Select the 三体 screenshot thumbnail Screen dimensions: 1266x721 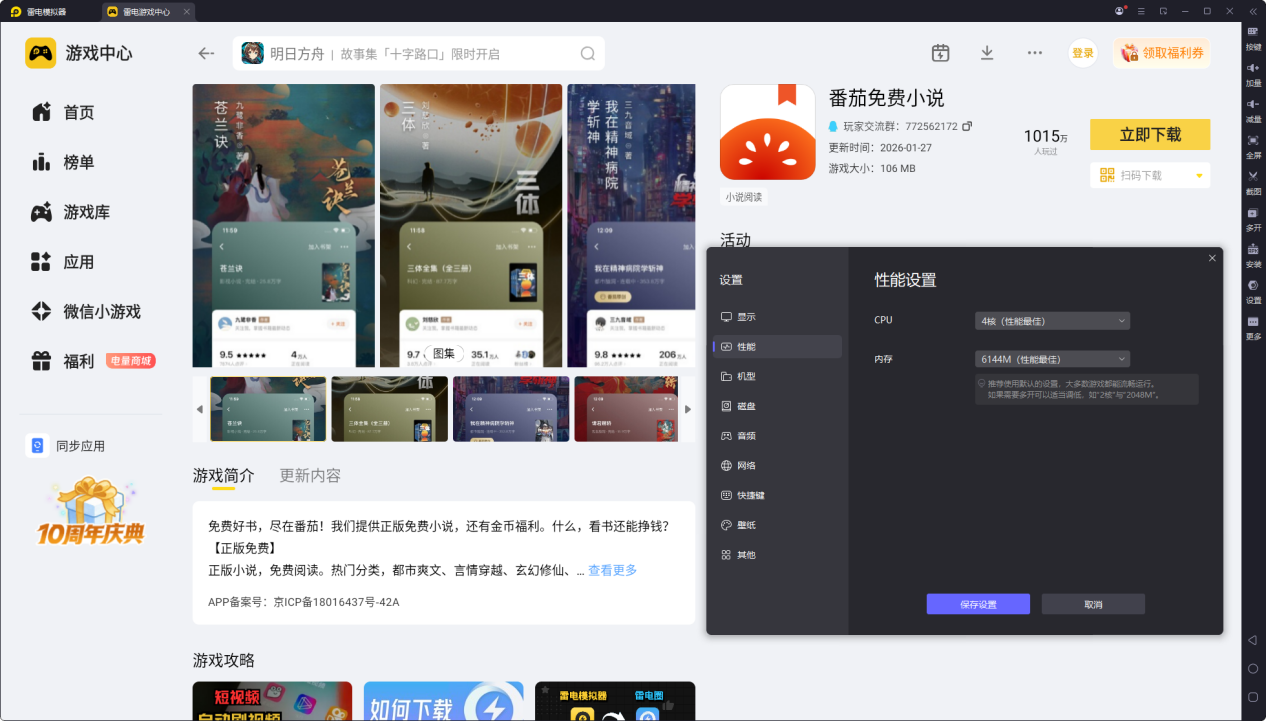(389, 409)
